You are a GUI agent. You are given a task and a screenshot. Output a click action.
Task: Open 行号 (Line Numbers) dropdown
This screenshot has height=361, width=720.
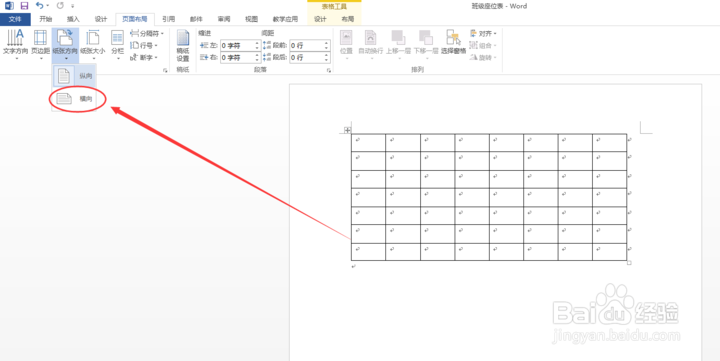pyautogui.click(x=144, y=45)
